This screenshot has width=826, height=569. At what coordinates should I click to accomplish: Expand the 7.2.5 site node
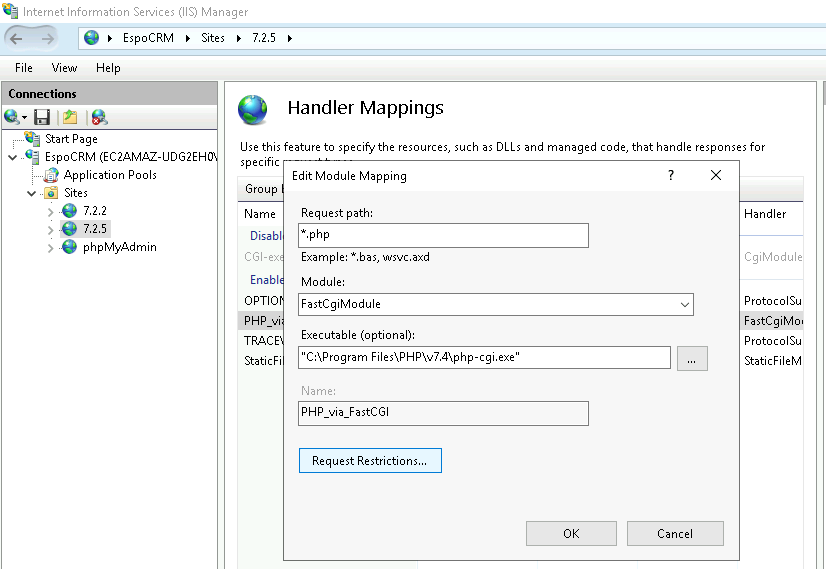[51, 230]
